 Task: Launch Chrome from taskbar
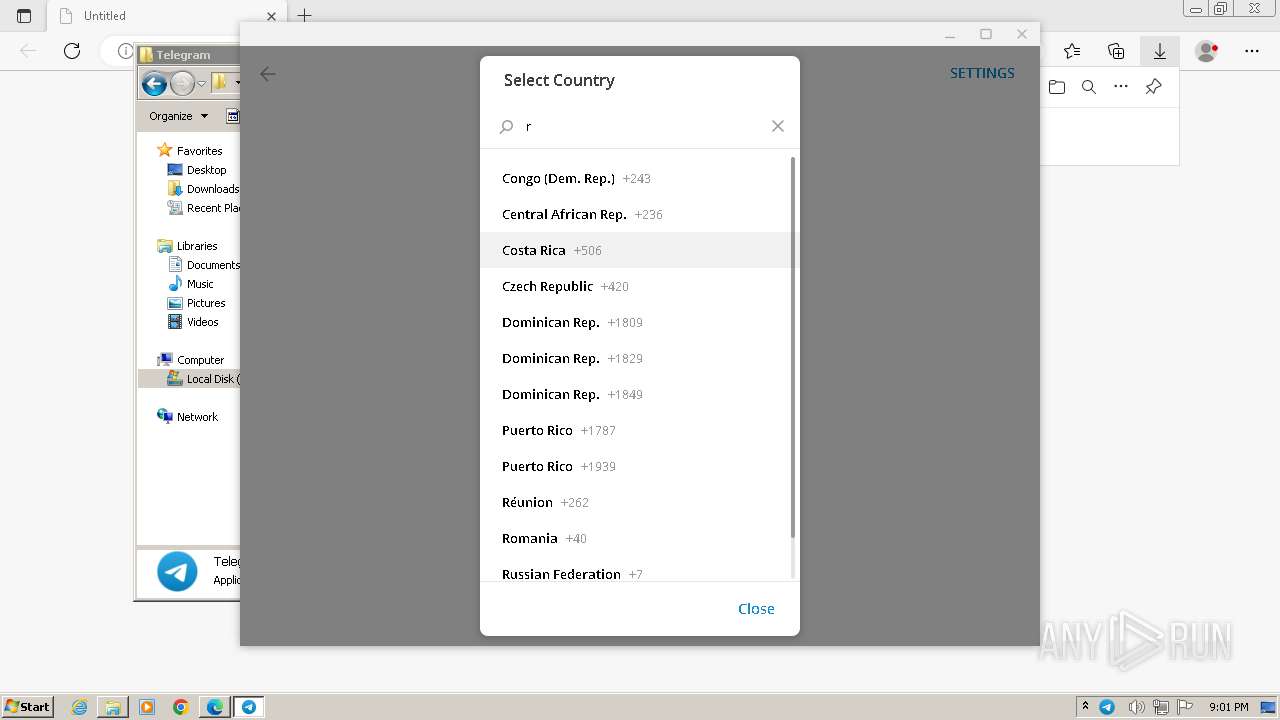[x=181, y=707]
